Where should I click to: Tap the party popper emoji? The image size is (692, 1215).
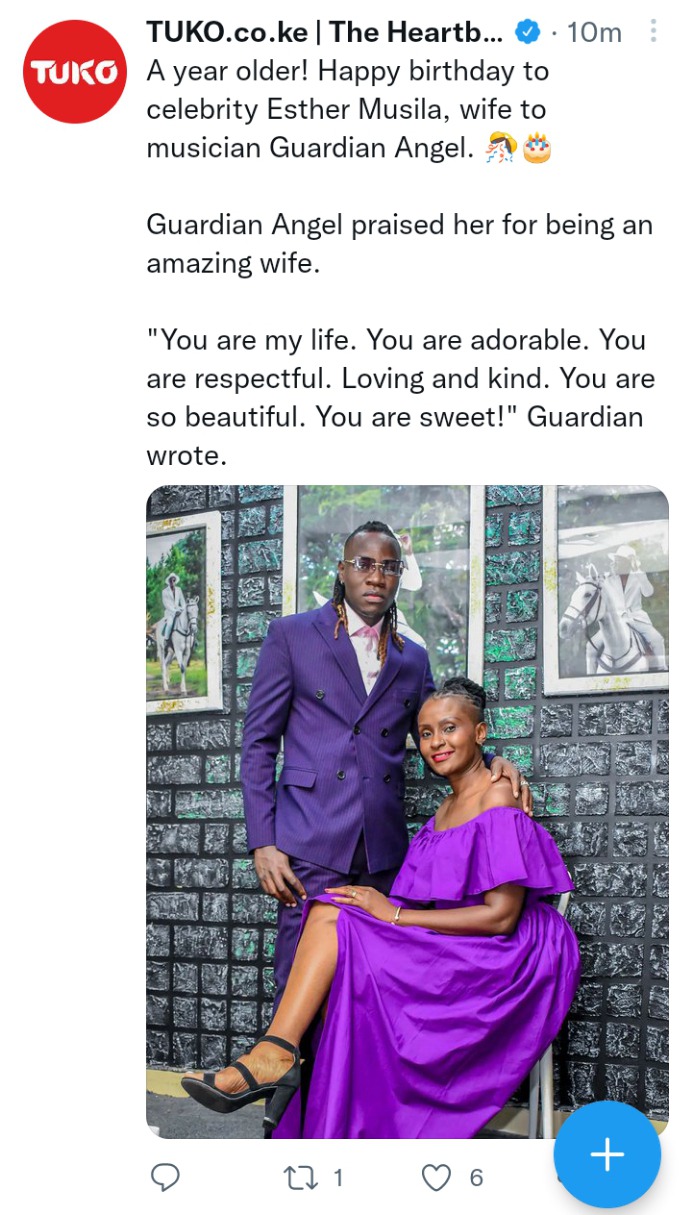[501, 148]
